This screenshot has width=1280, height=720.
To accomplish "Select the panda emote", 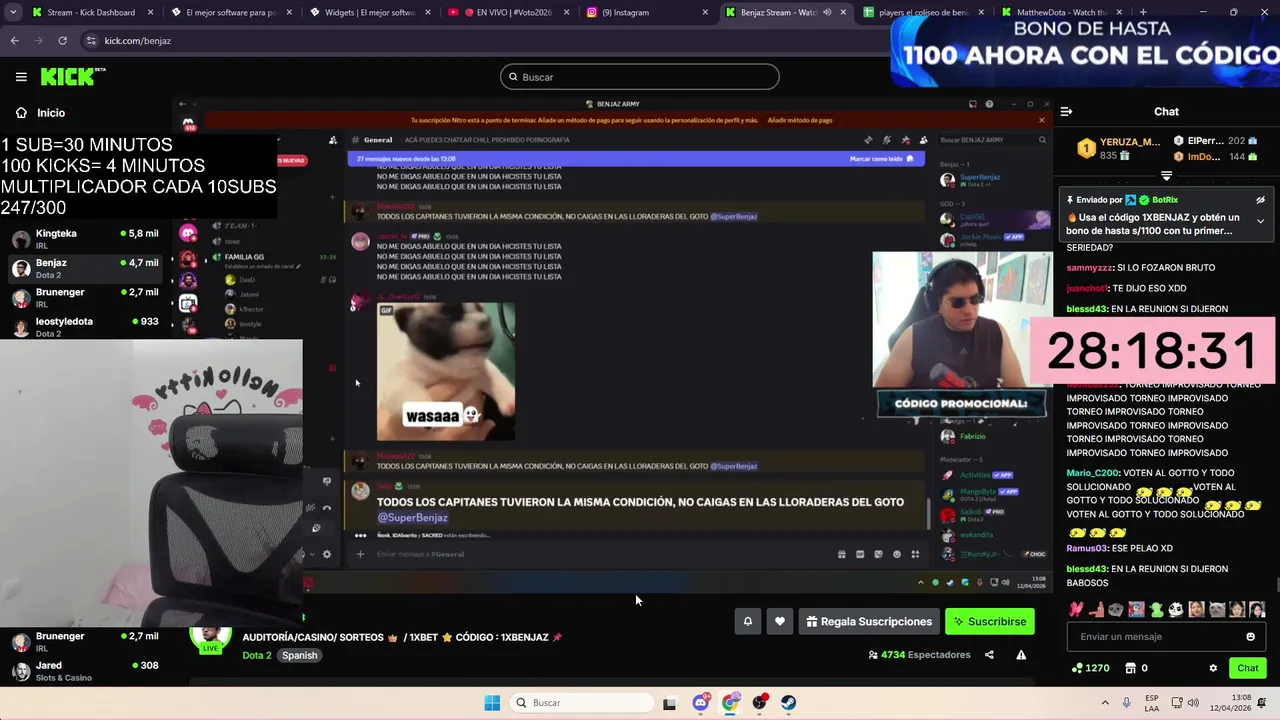I will [1176, 609].
